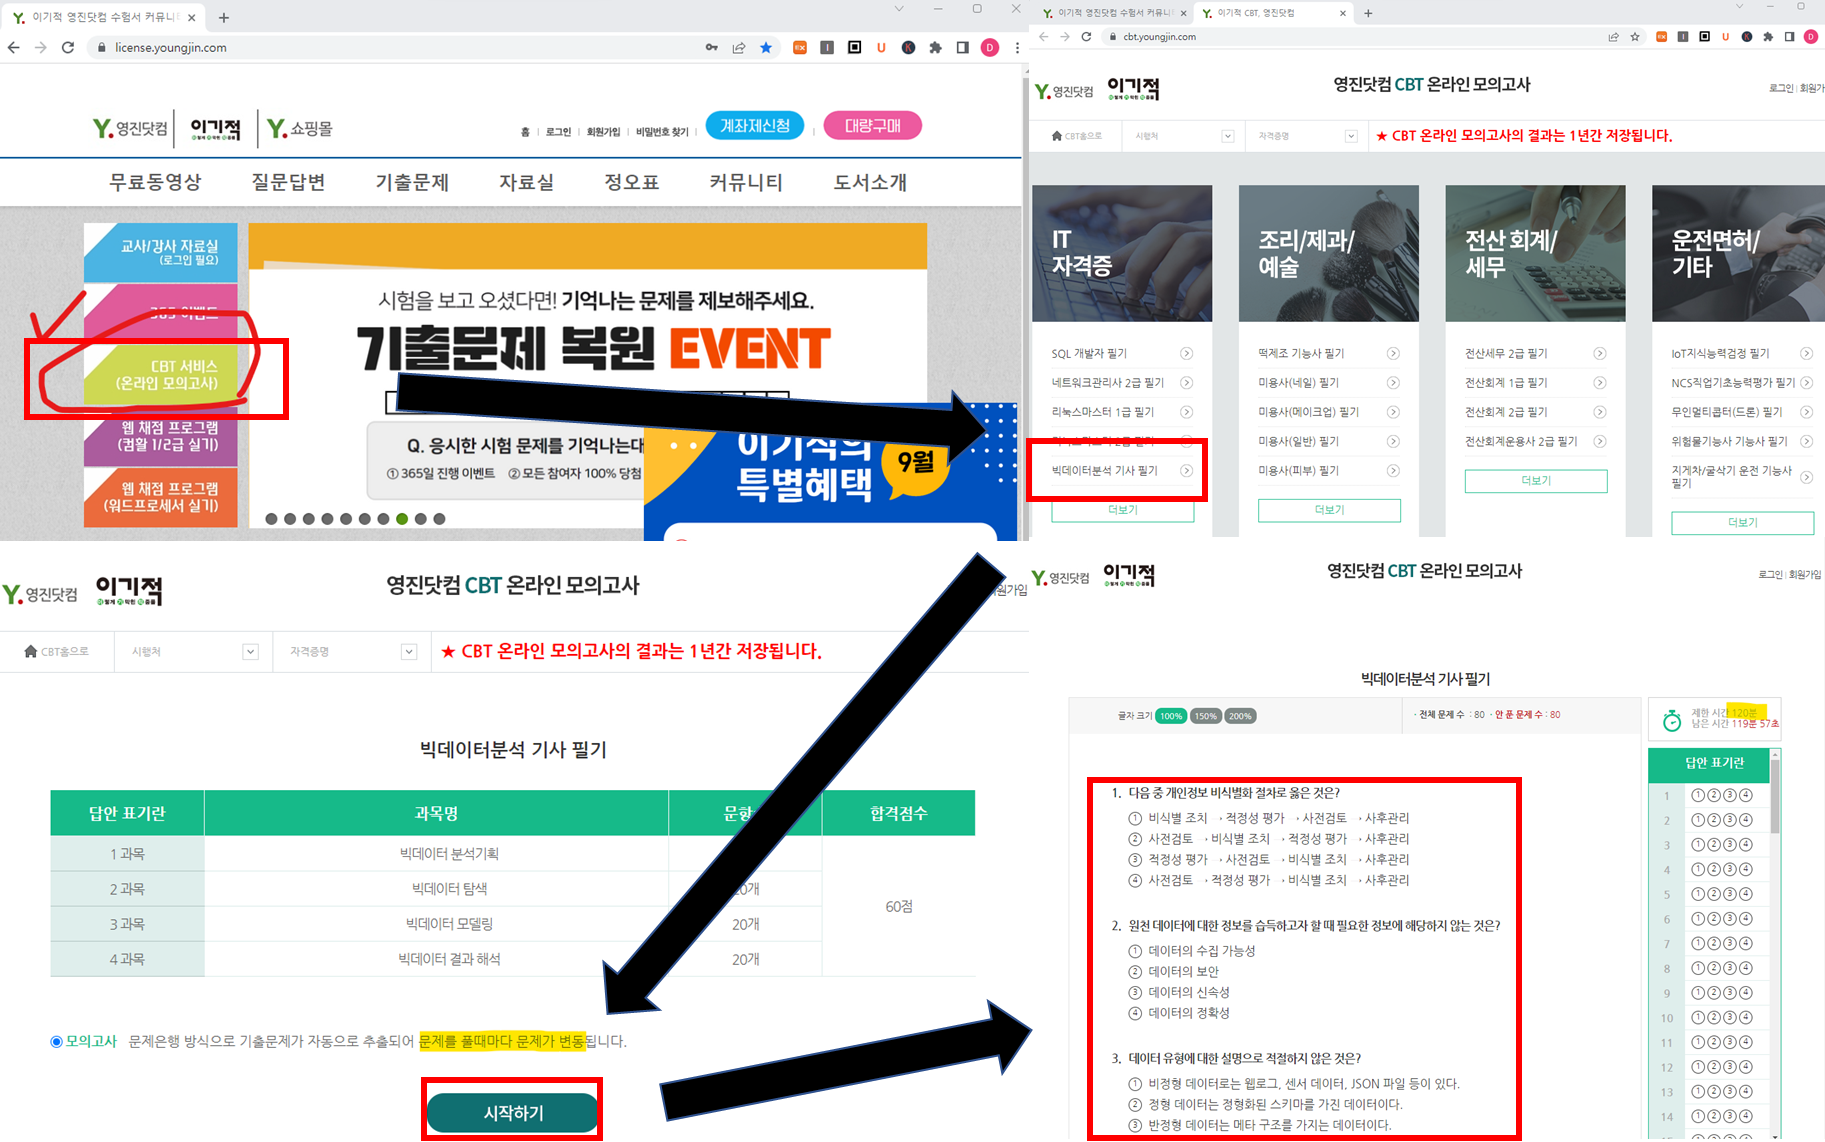Click the 계좌제신청 button
This screenshot has width=1825, height=1142.
(755, 126)
